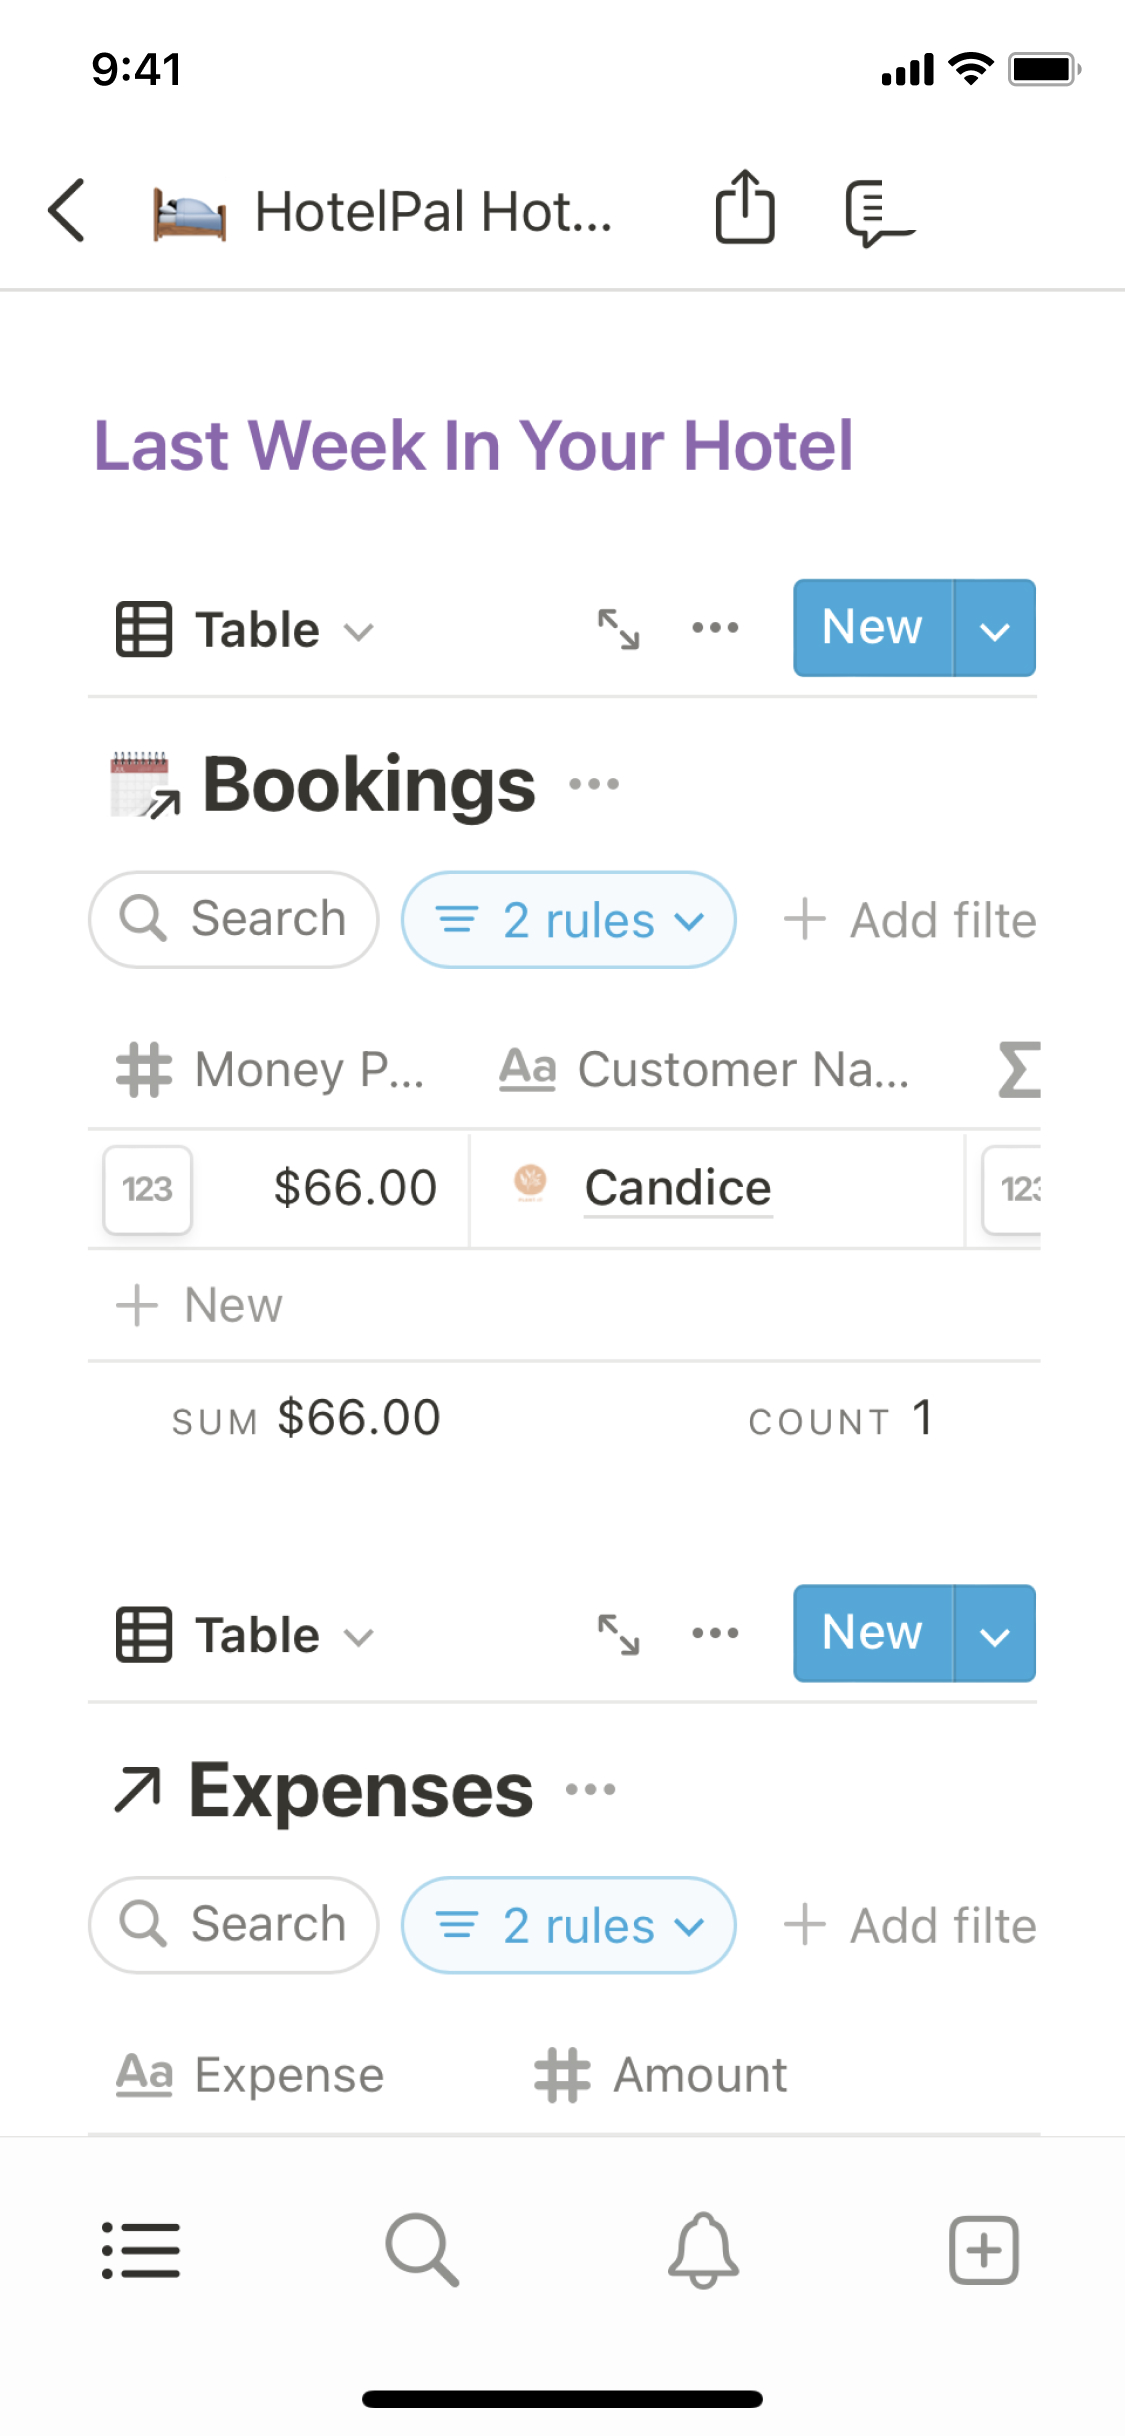
Task: Open the Candice customer record
Action: pyautogui.click(x=678, y=1188)
